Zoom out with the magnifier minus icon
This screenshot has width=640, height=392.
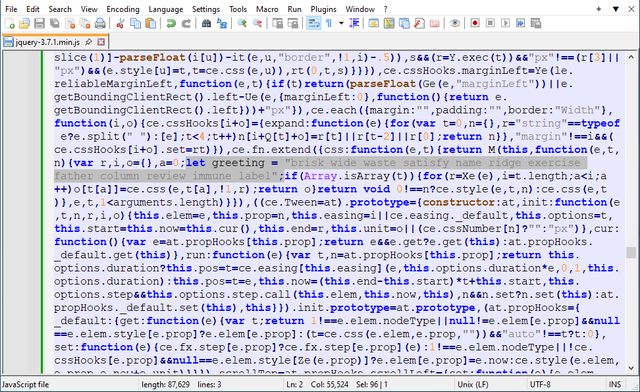[257, 24]
